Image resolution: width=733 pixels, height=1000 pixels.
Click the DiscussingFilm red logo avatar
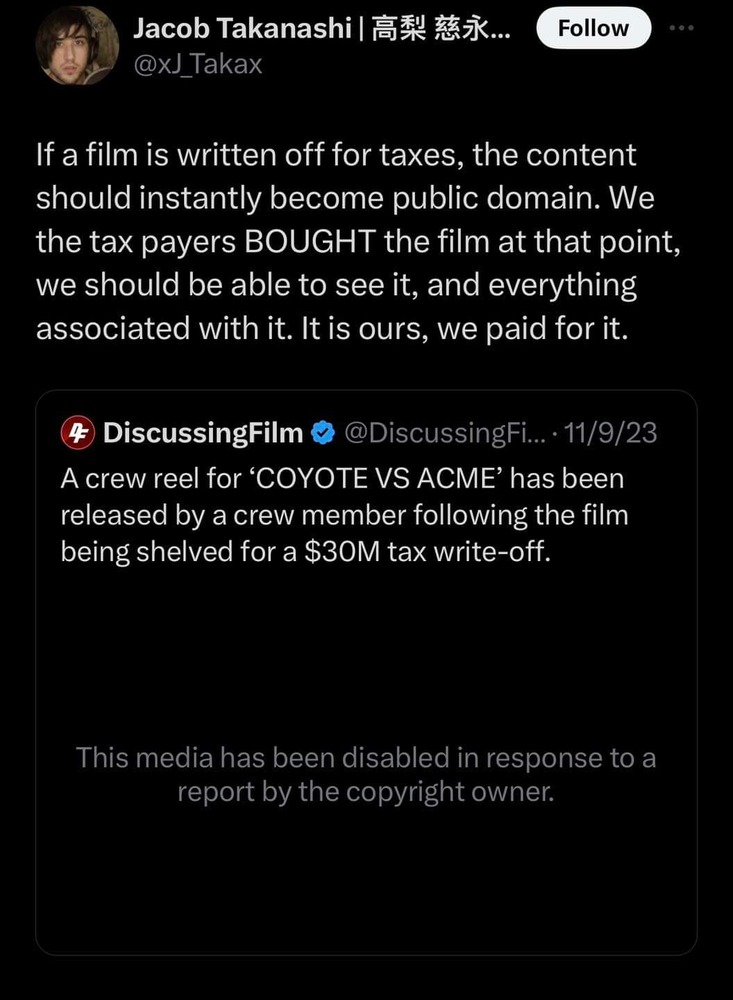click(77, 433)
